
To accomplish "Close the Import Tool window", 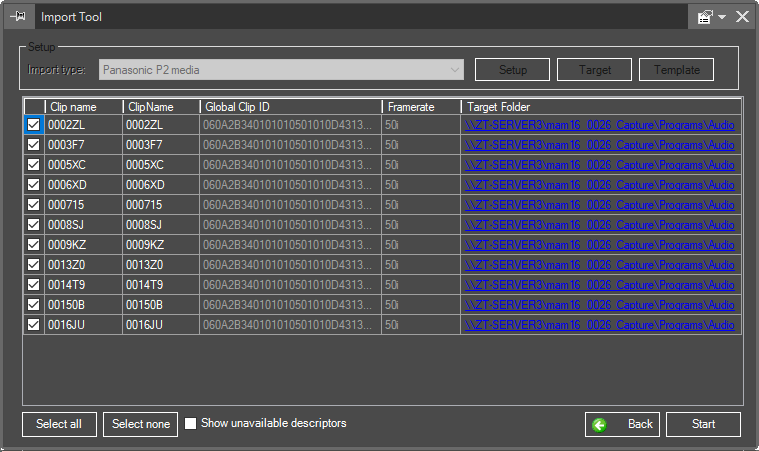I will (742, 17).
